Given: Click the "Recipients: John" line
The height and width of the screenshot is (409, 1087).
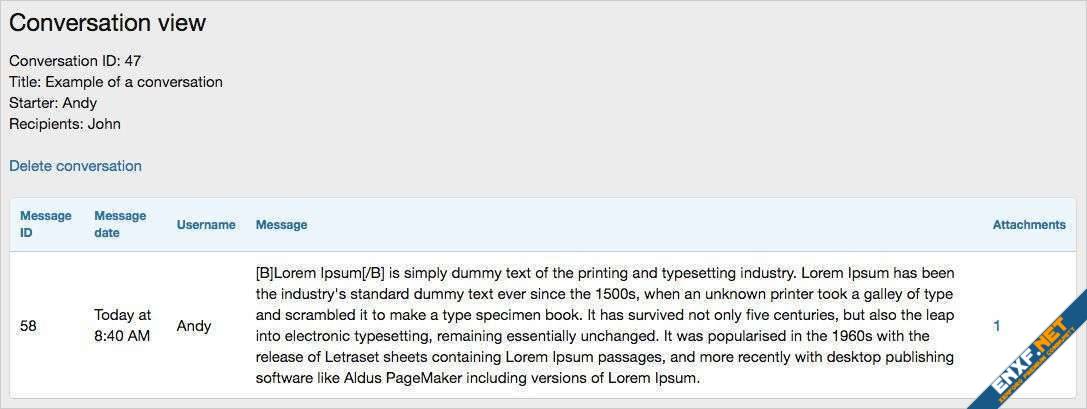Looking at the screenshot, I should pos(65,124).
